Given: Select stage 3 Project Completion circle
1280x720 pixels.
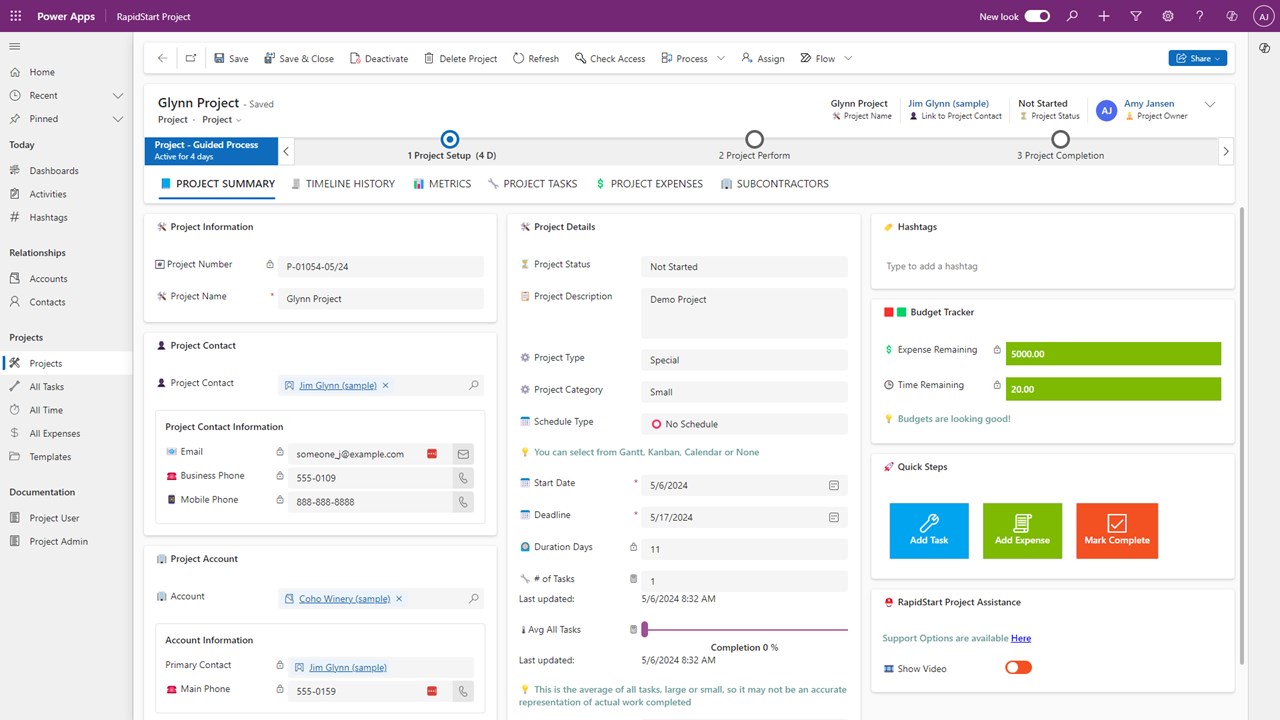Looking at the screenshot, I should pos(1060,139).
